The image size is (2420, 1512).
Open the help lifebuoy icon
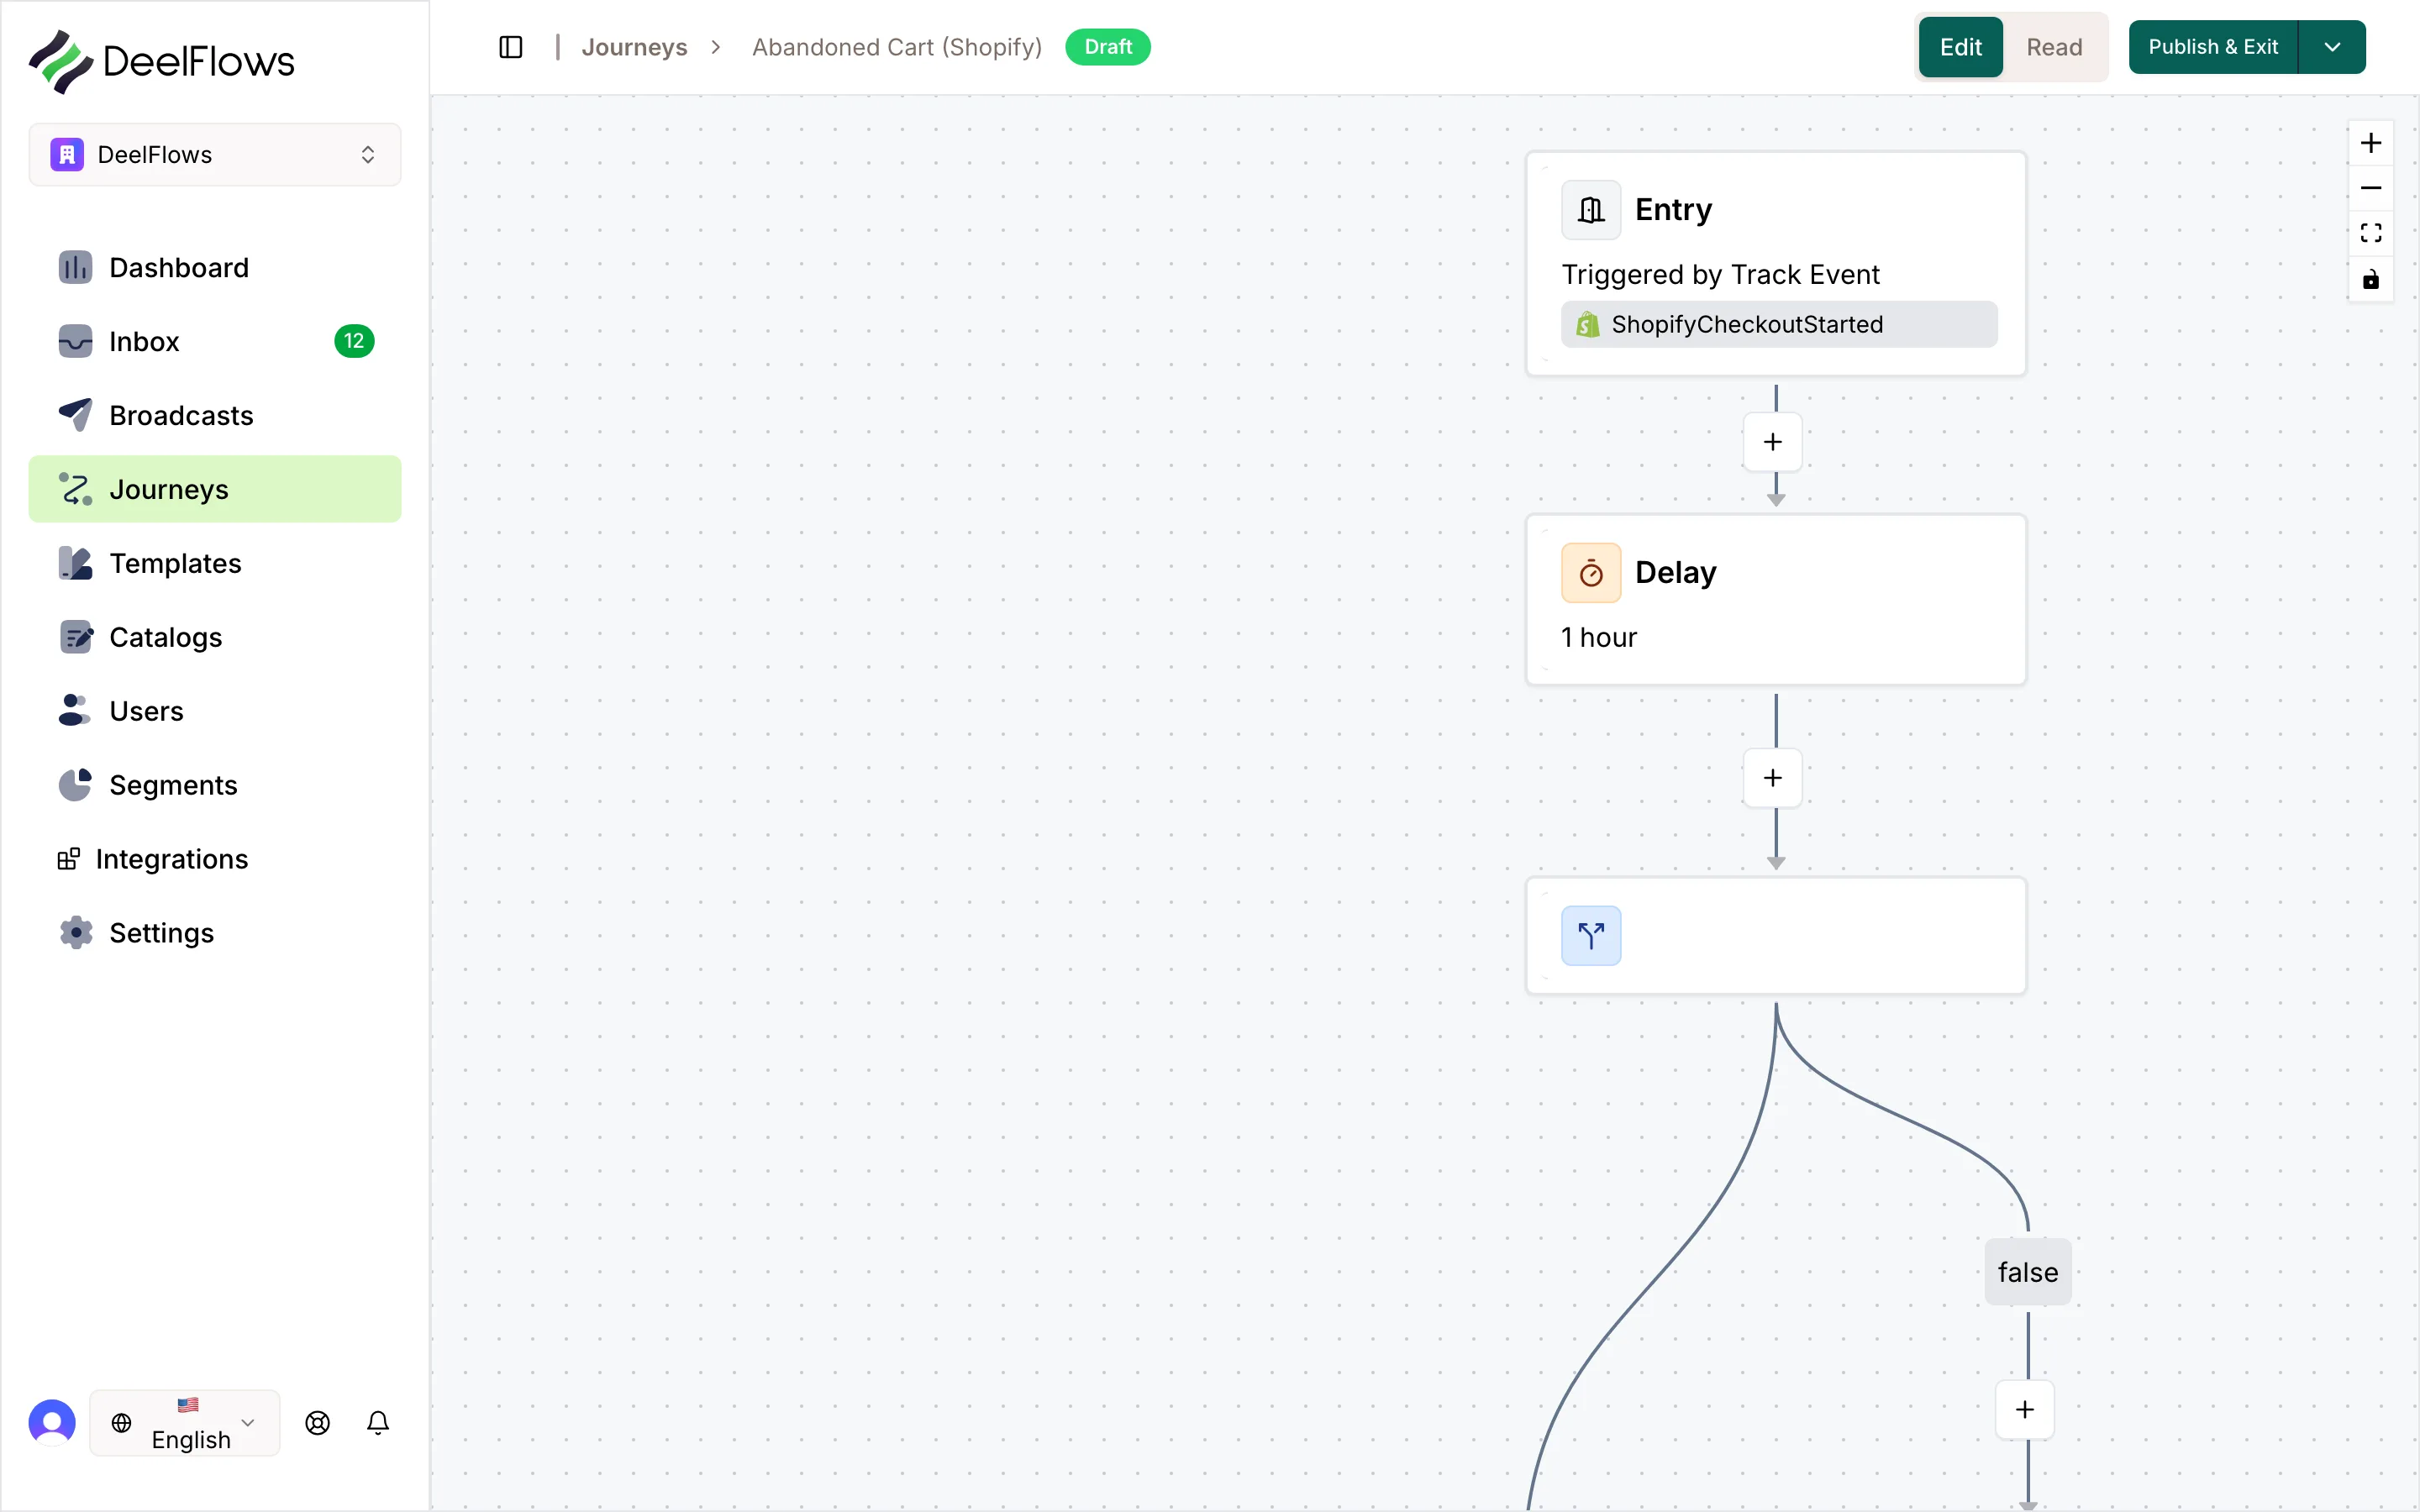318,1423
